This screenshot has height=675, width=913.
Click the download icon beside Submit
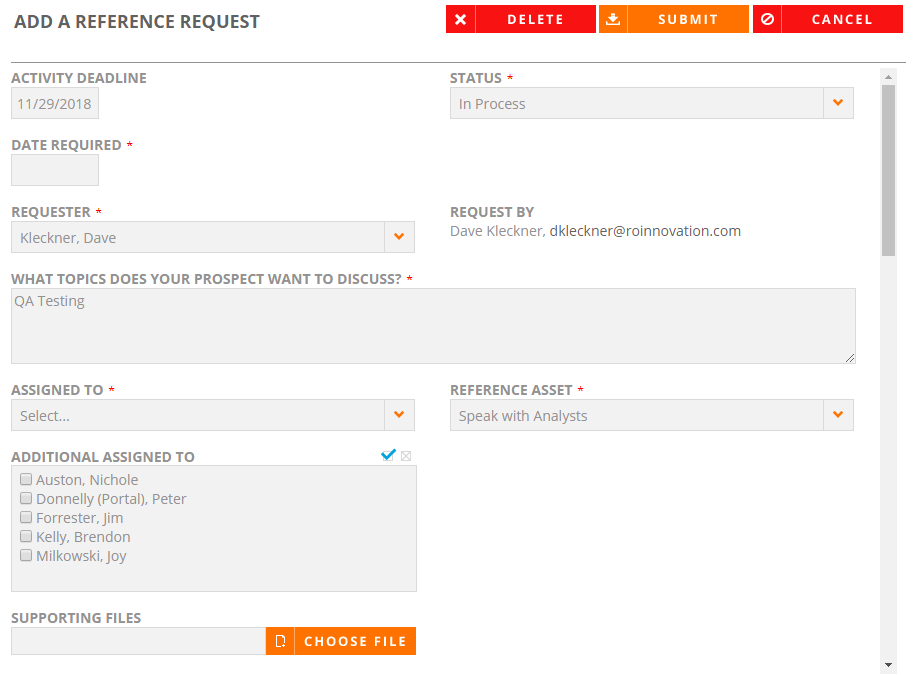click(x=613, y=19)
